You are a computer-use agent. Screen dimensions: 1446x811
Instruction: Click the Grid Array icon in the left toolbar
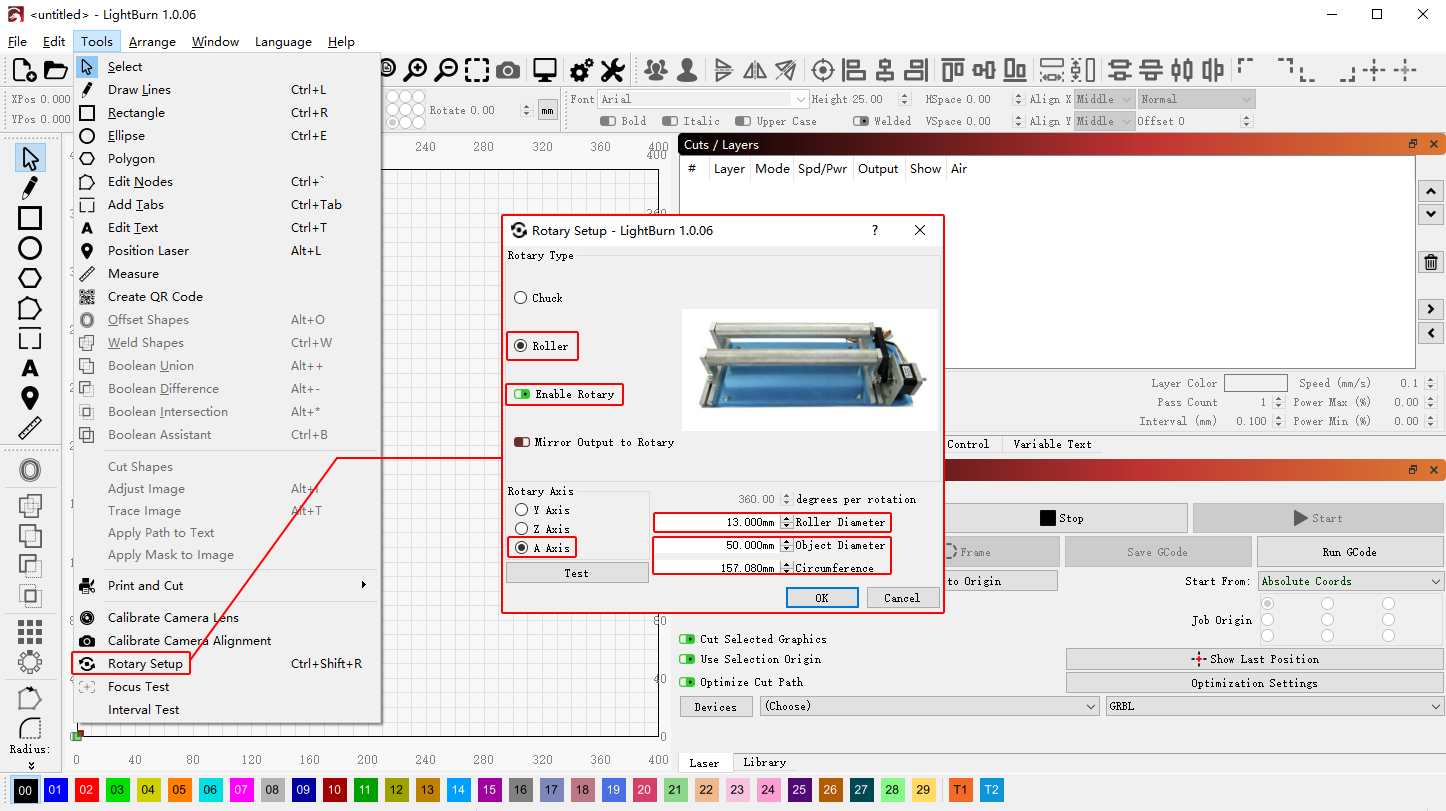coord(30,631)
